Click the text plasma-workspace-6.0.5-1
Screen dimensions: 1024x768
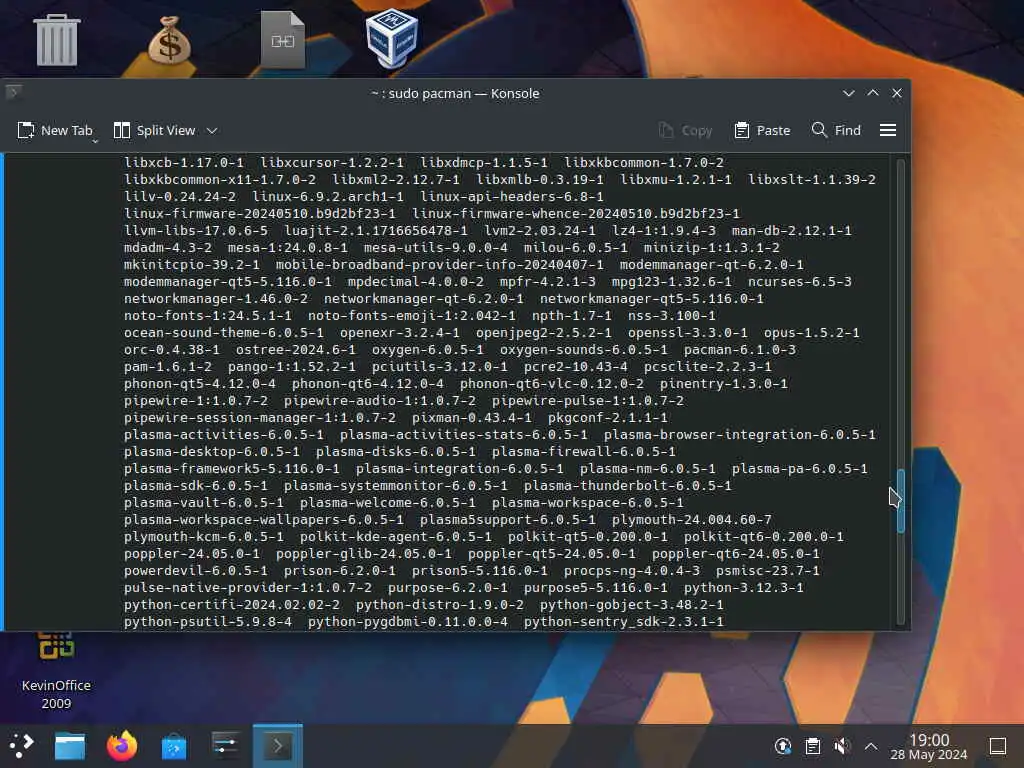click(x=588, y=502)
